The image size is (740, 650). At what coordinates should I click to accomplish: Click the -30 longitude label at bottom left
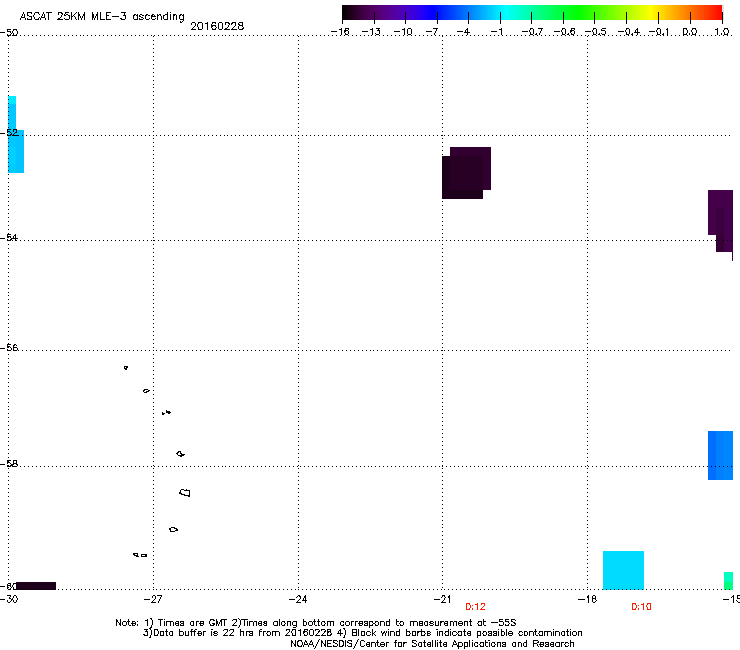pyautogui.click(x=9, y=599)
